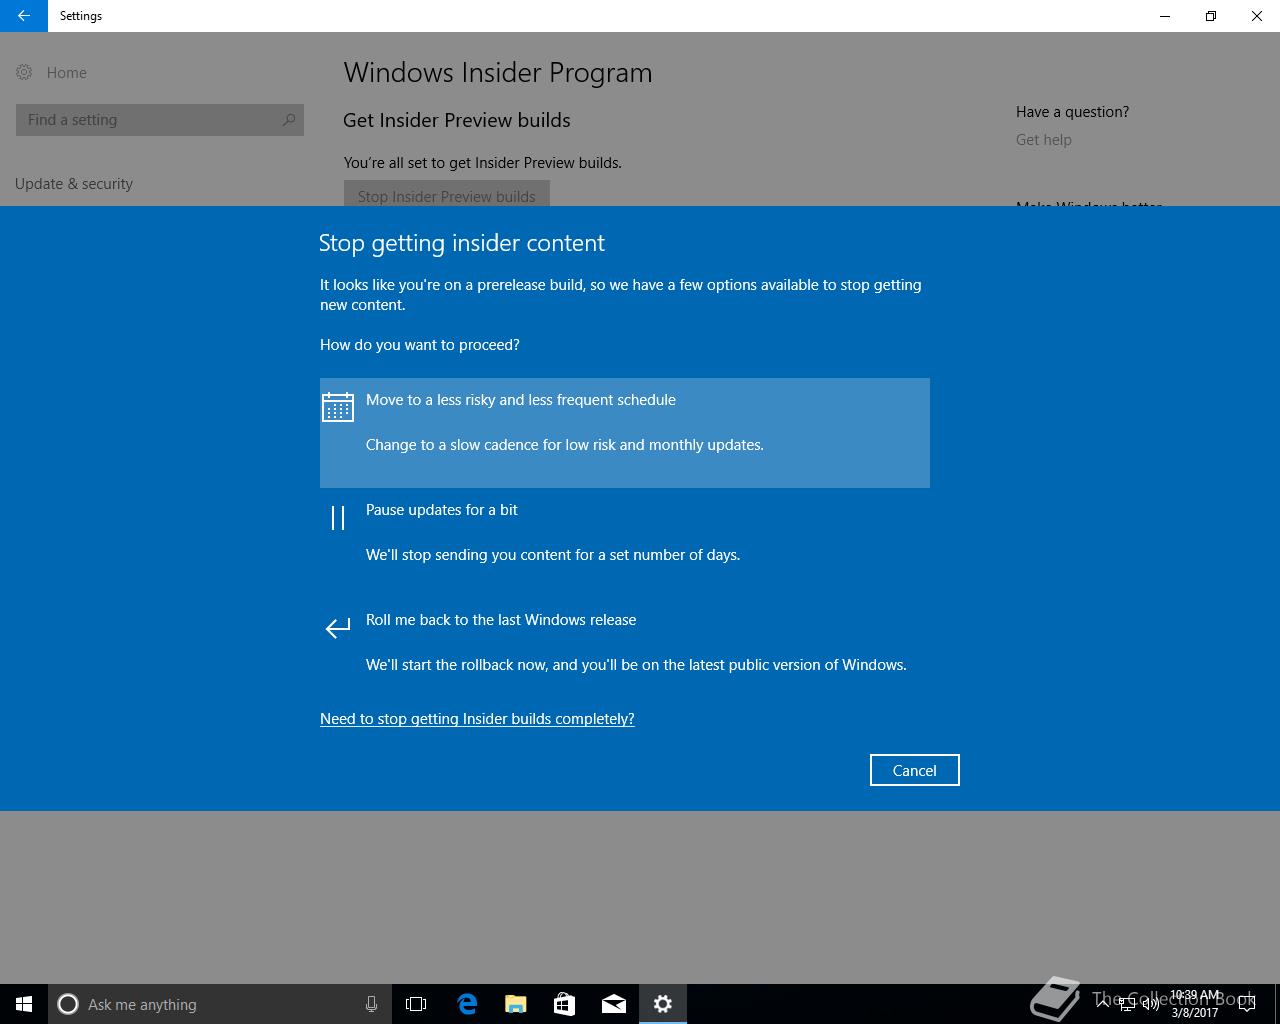Screen dimensions: 1280x1024
Task: Close the Settings window
Action: pyautogui.click(x=1257, y=16)
